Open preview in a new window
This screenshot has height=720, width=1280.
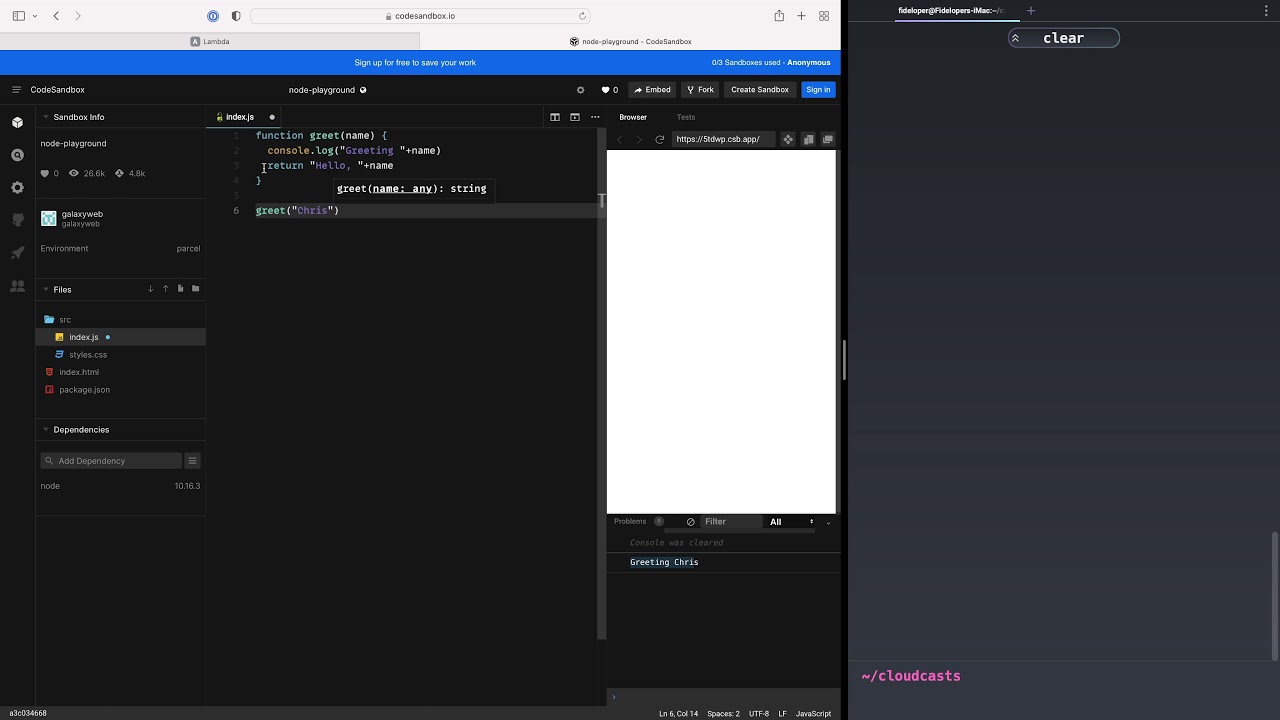pos(827,139)
